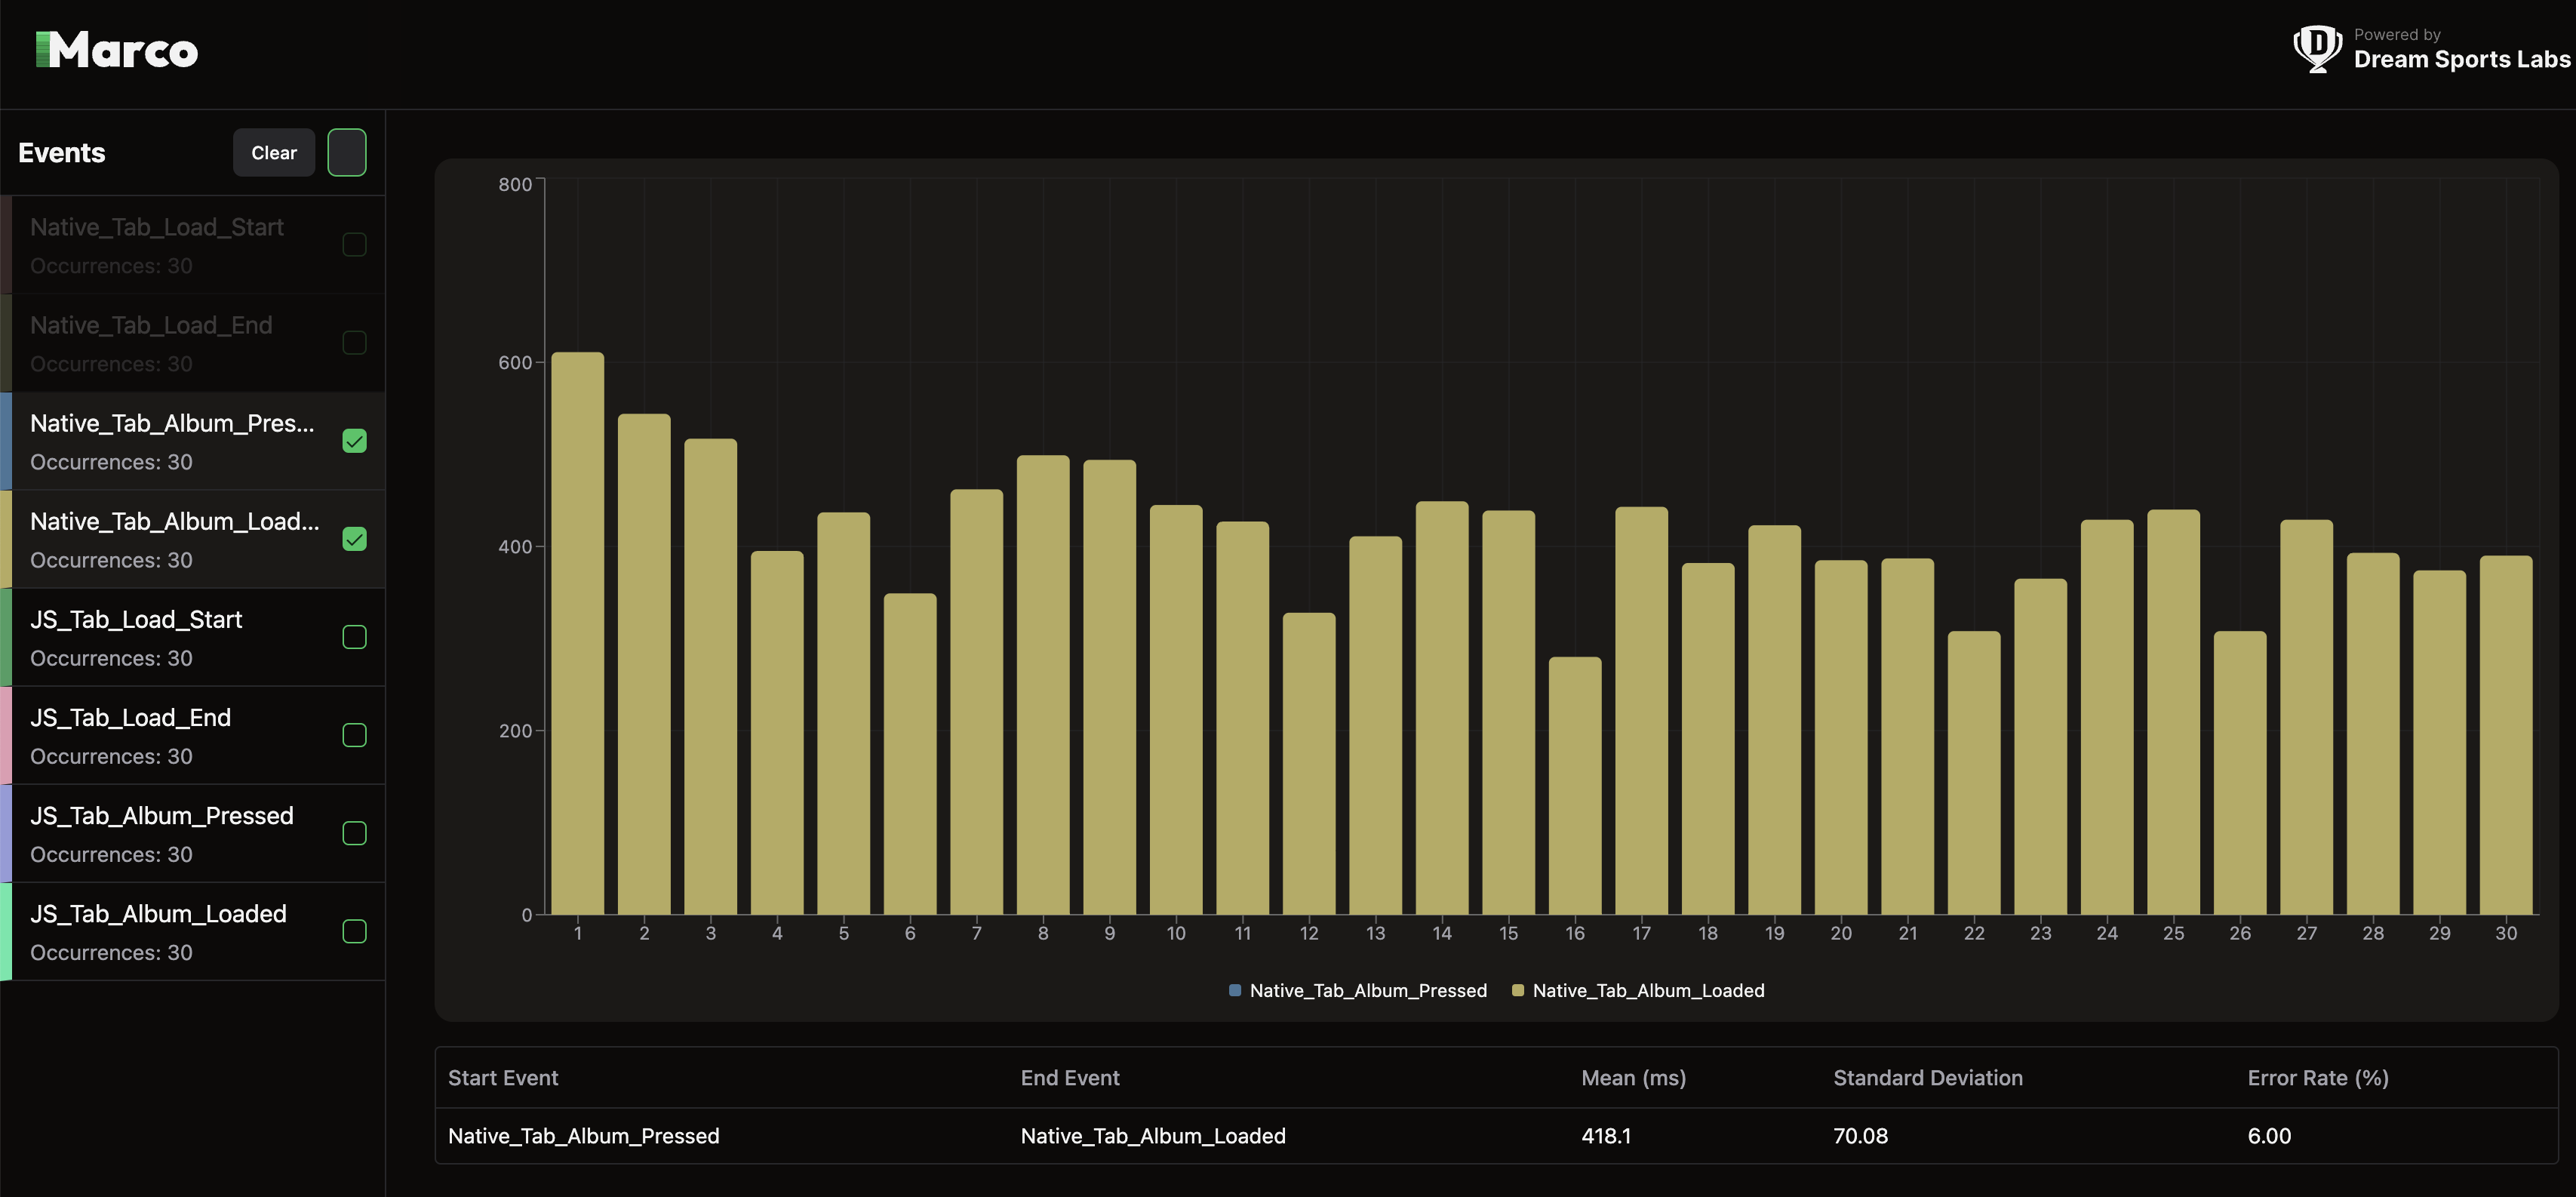Toggle the select-all checkbox beside Clear
This screenshot has height=1197, width=2576.
[347, 153]
